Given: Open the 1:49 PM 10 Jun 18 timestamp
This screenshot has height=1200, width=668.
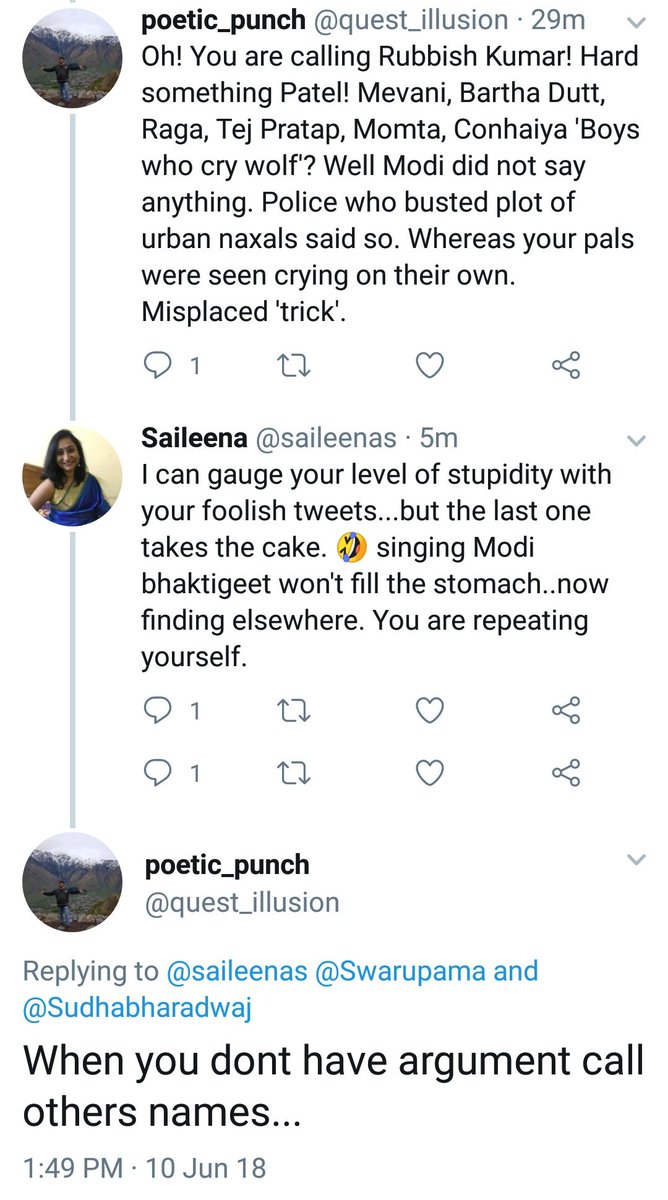Looking at the screenshot, I should click(144, 1167).
